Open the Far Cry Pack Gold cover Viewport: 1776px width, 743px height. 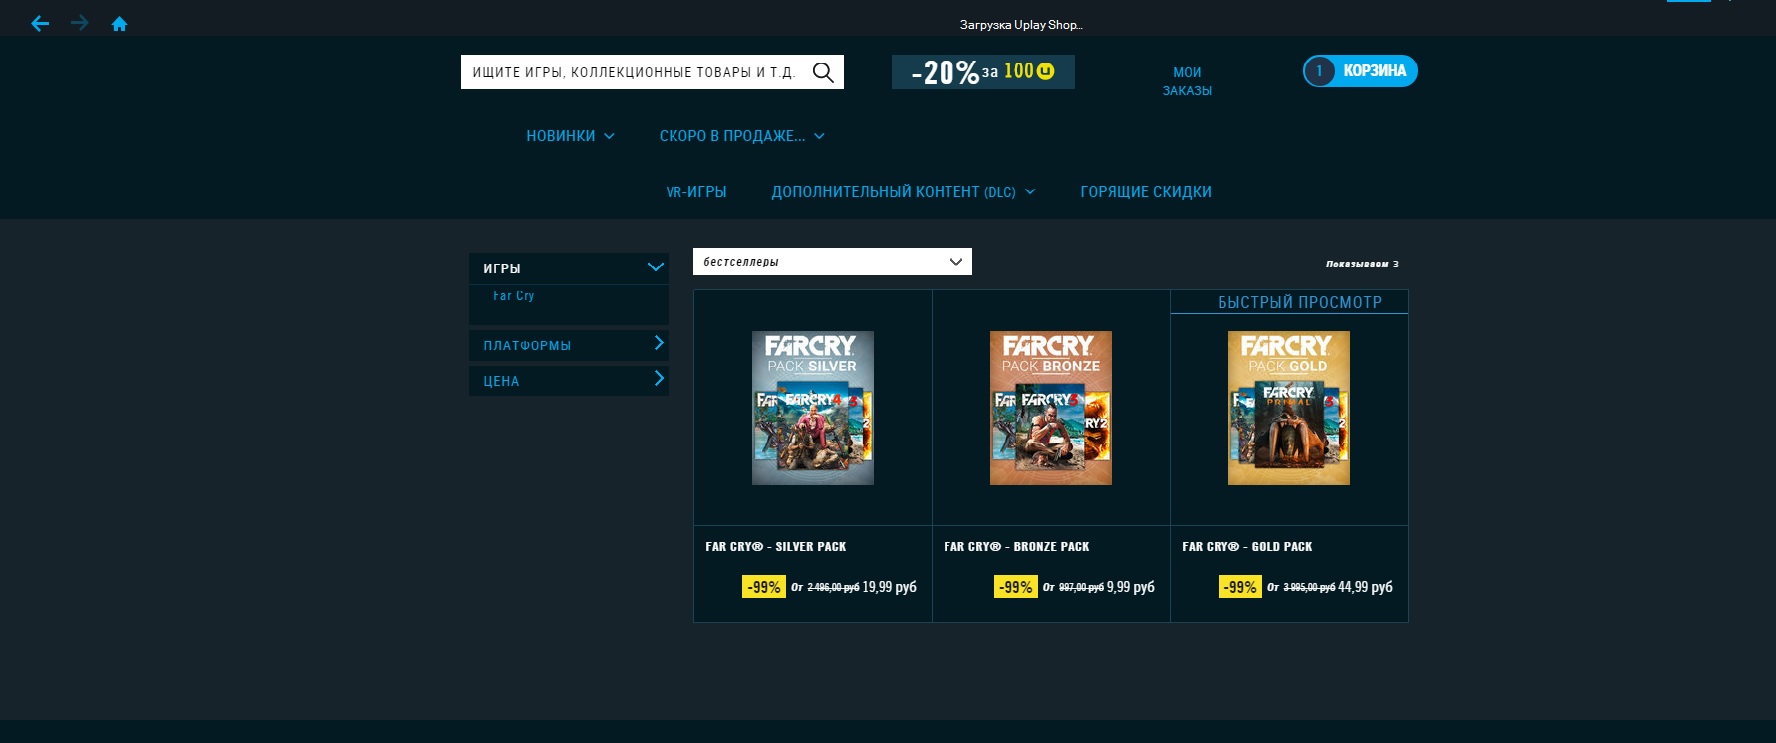[x=1289, y=408]
